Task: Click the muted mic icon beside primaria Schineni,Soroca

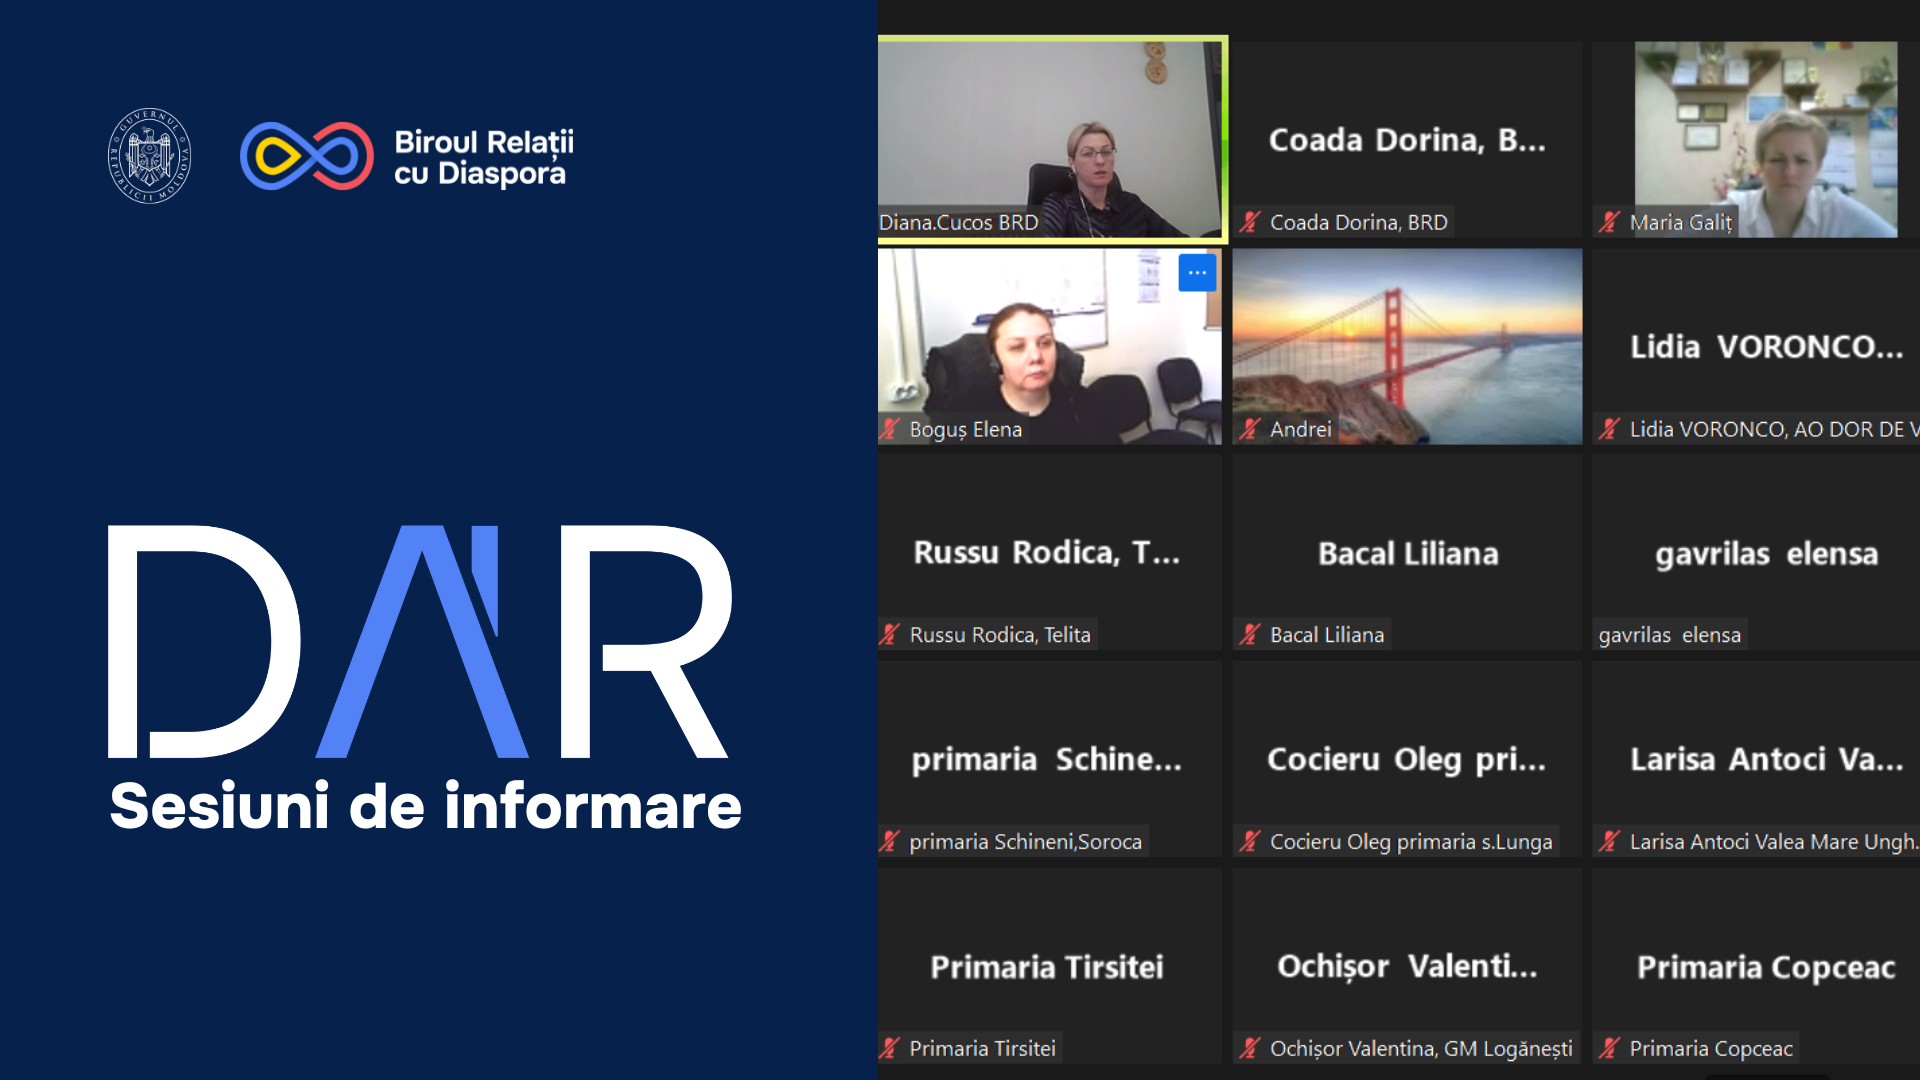Action: coord(890,841)
